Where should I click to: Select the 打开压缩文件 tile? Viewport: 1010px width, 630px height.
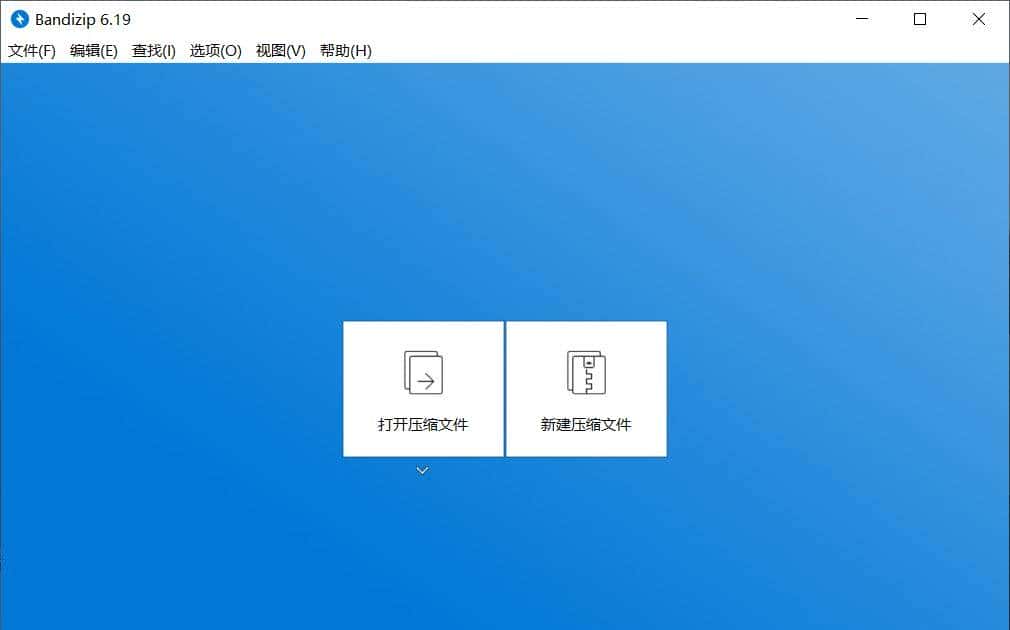coord(423,388)
